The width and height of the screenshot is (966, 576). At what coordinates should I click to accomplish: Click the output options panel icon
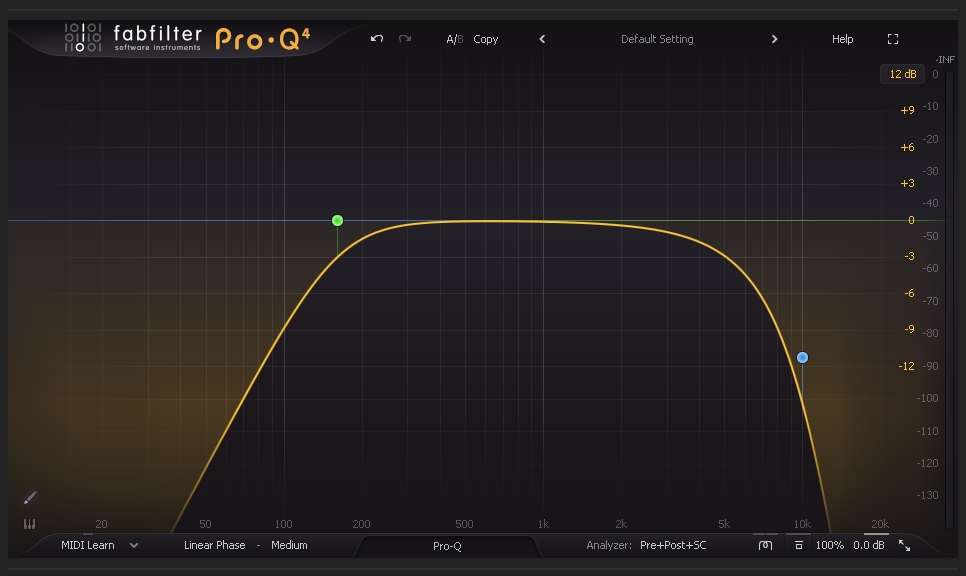(798, 545)
